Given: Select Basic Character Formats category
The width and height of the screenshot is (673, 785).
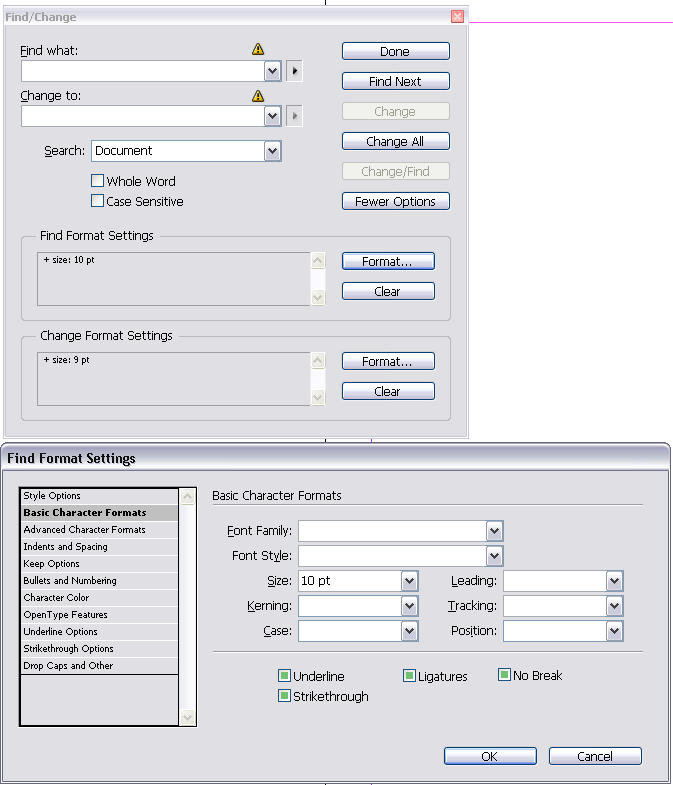Looking at the screenshot, I should coord(99,513).
